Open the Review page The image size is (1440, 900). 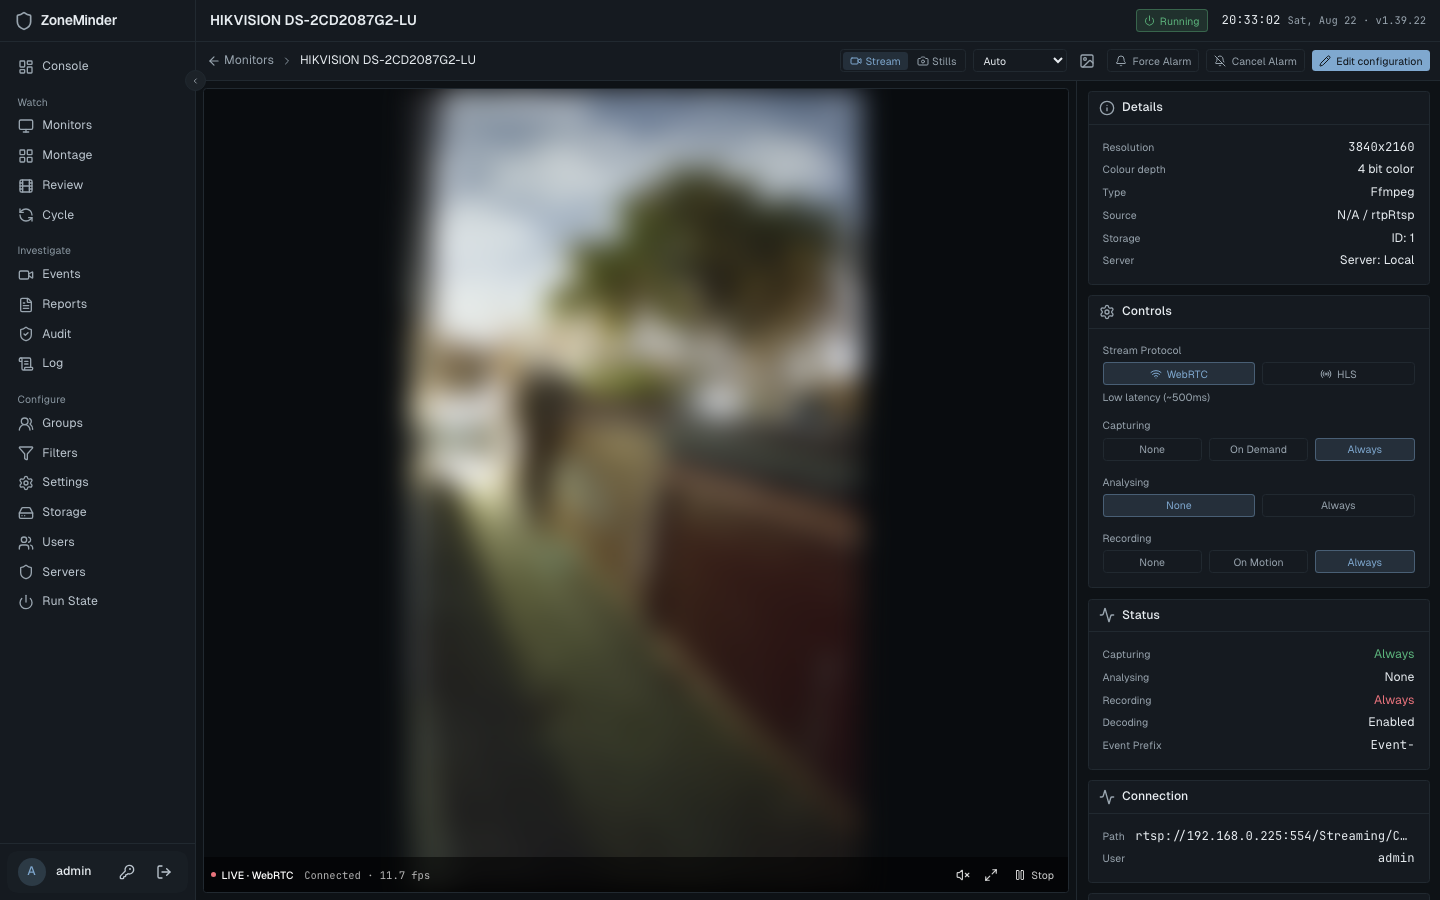[x=97, y=185]
